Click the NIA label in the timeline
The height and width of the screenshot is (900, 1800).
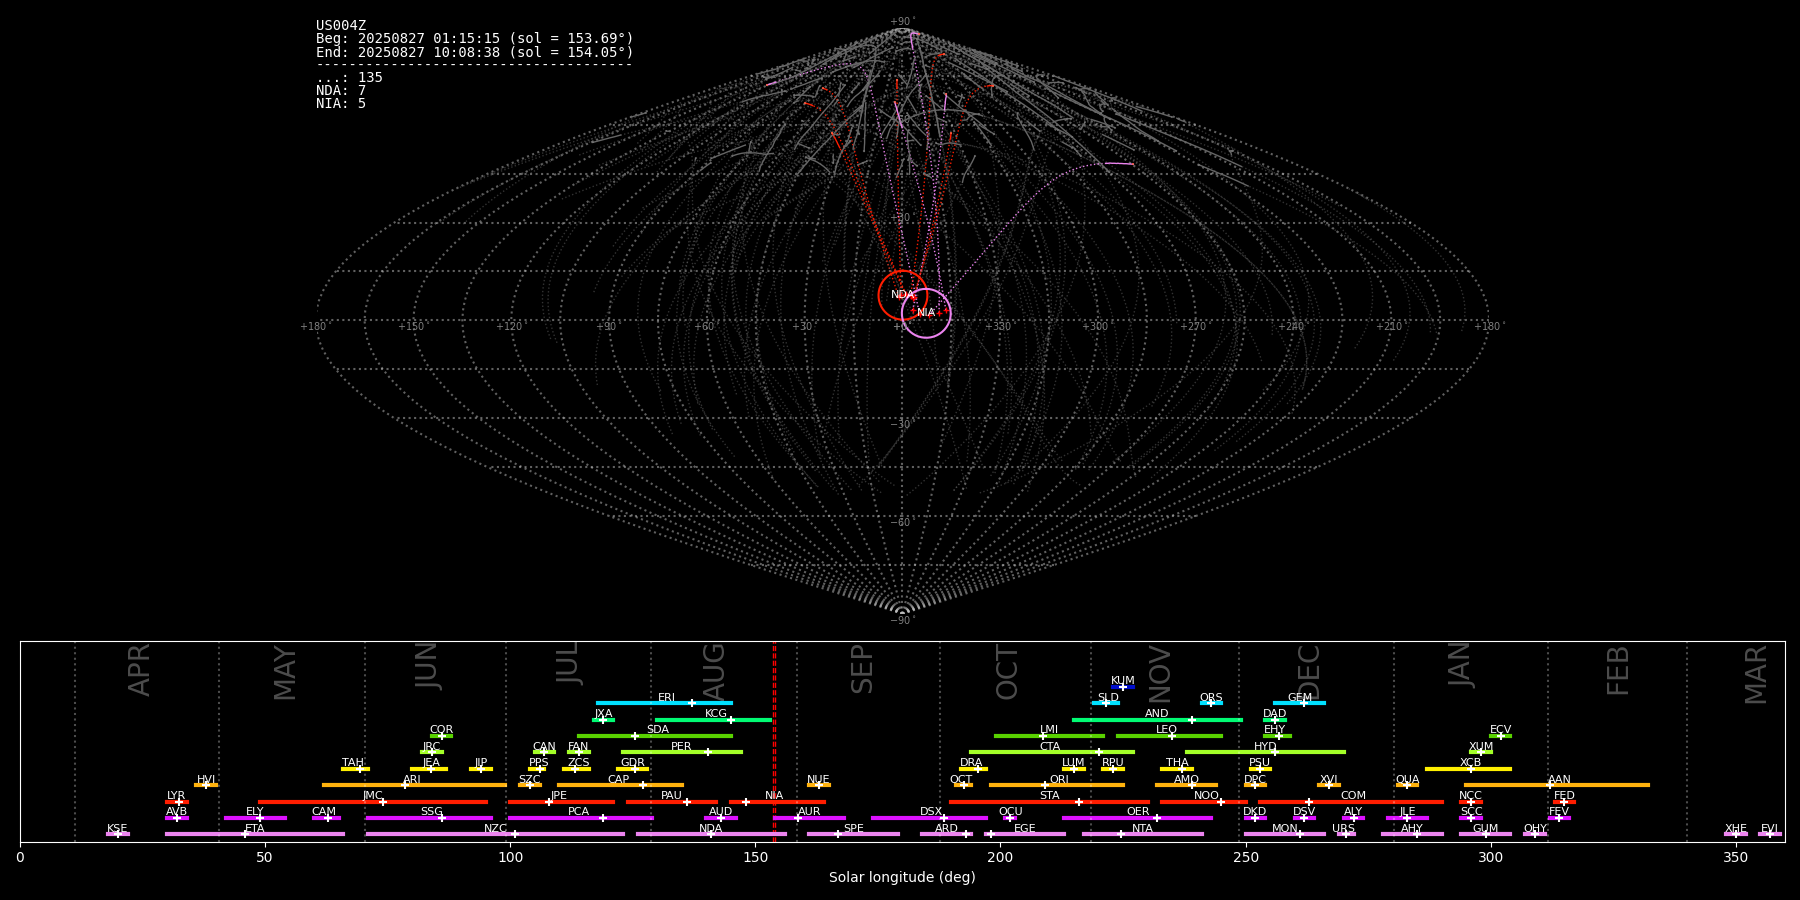[774, 796]
